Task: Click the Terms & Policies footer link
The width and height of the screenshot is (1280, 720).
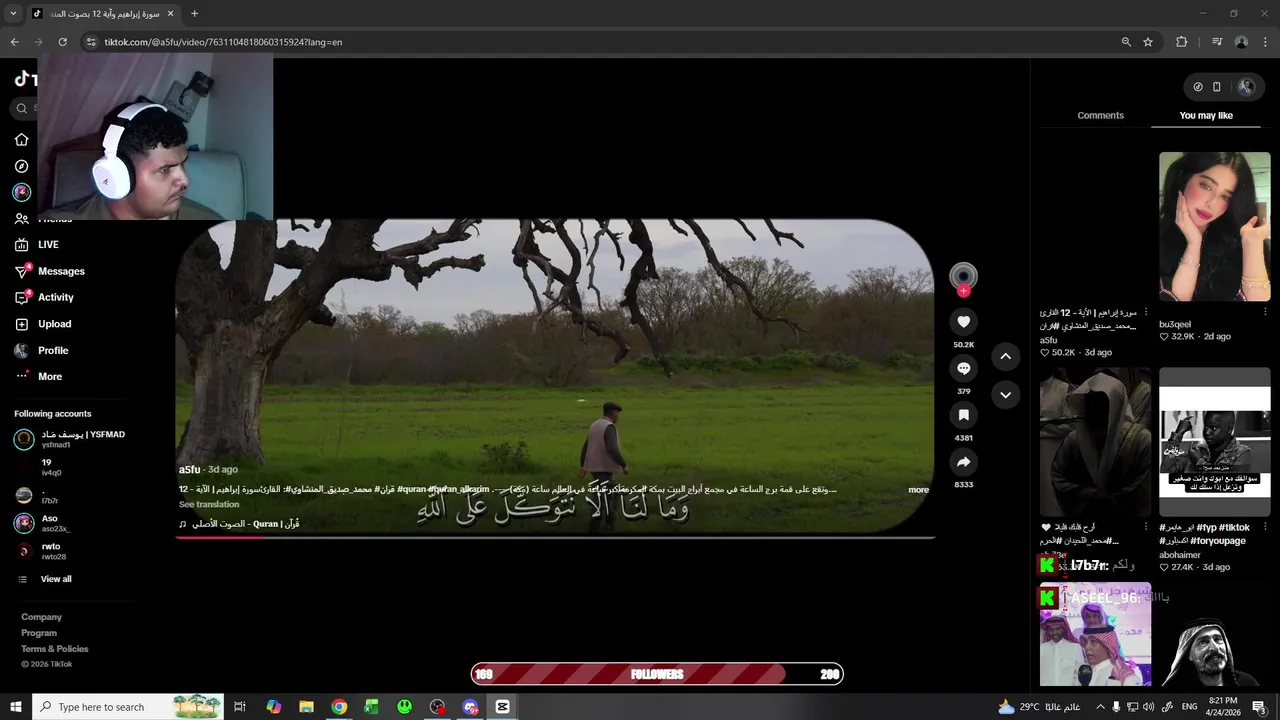Action: pyautogui.click(x=55, y=649)
